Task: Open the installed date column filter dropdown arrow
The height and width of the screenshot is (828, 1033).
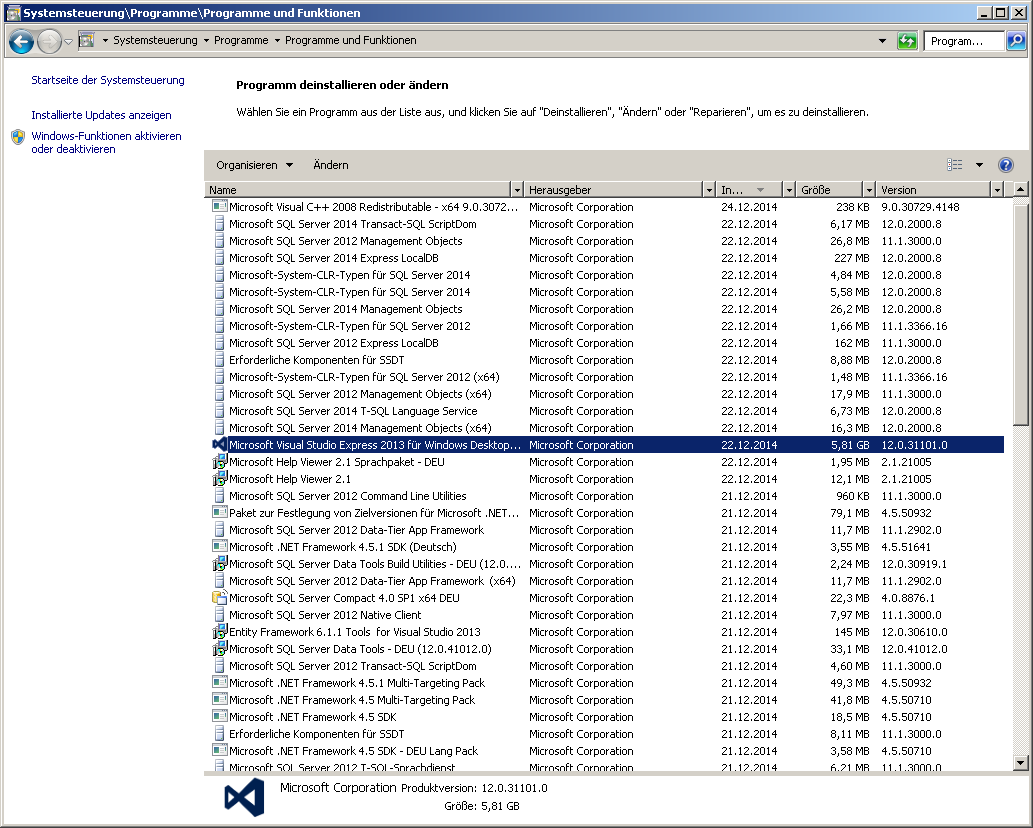Action: [x=789, y=190]
